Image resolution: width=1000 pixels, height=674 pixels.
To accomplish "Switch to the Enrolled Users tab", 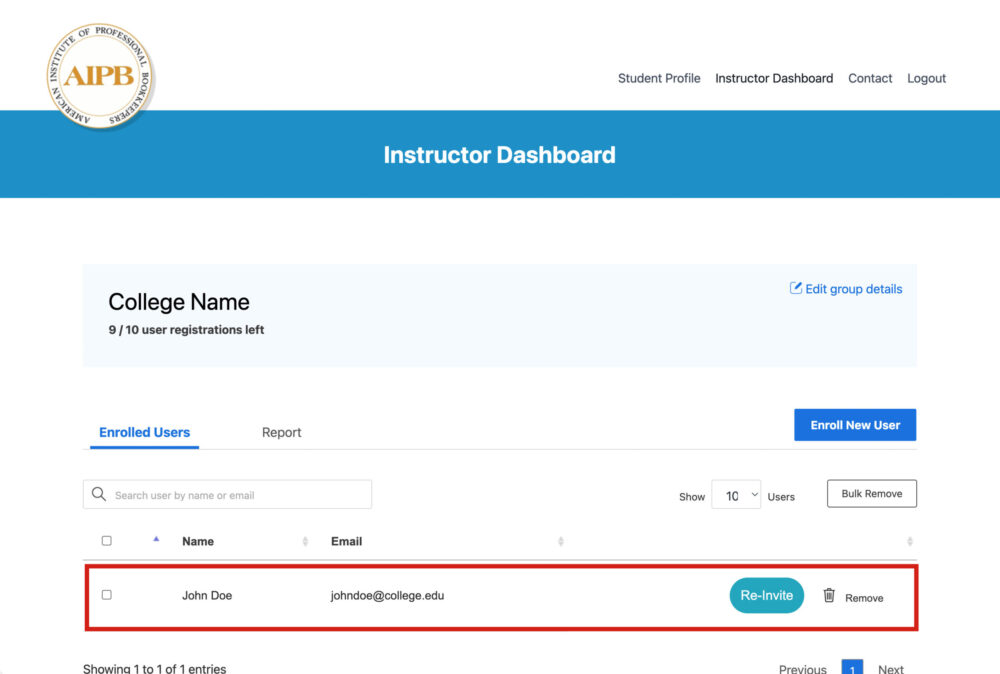I will (144, 432).
